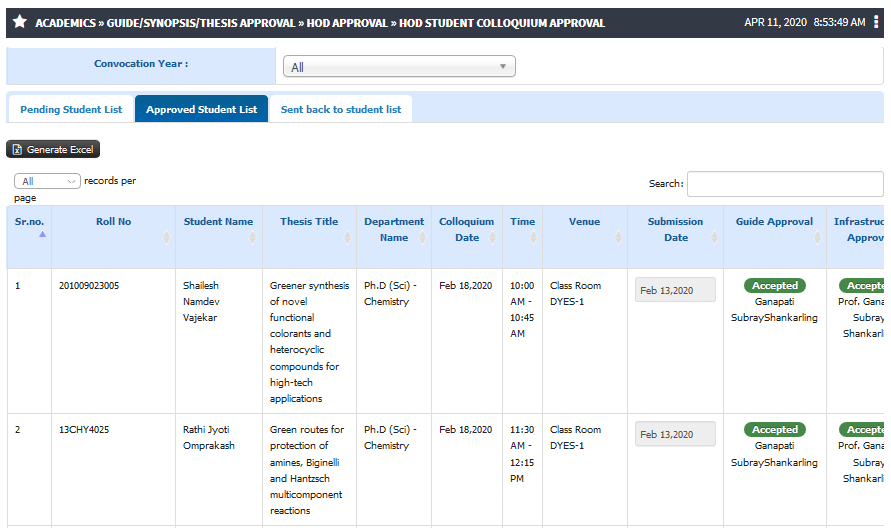Click venue Class Room DYES-1 in row 2
The width and height of the screenshot is (891, 528).
(575, 438)
